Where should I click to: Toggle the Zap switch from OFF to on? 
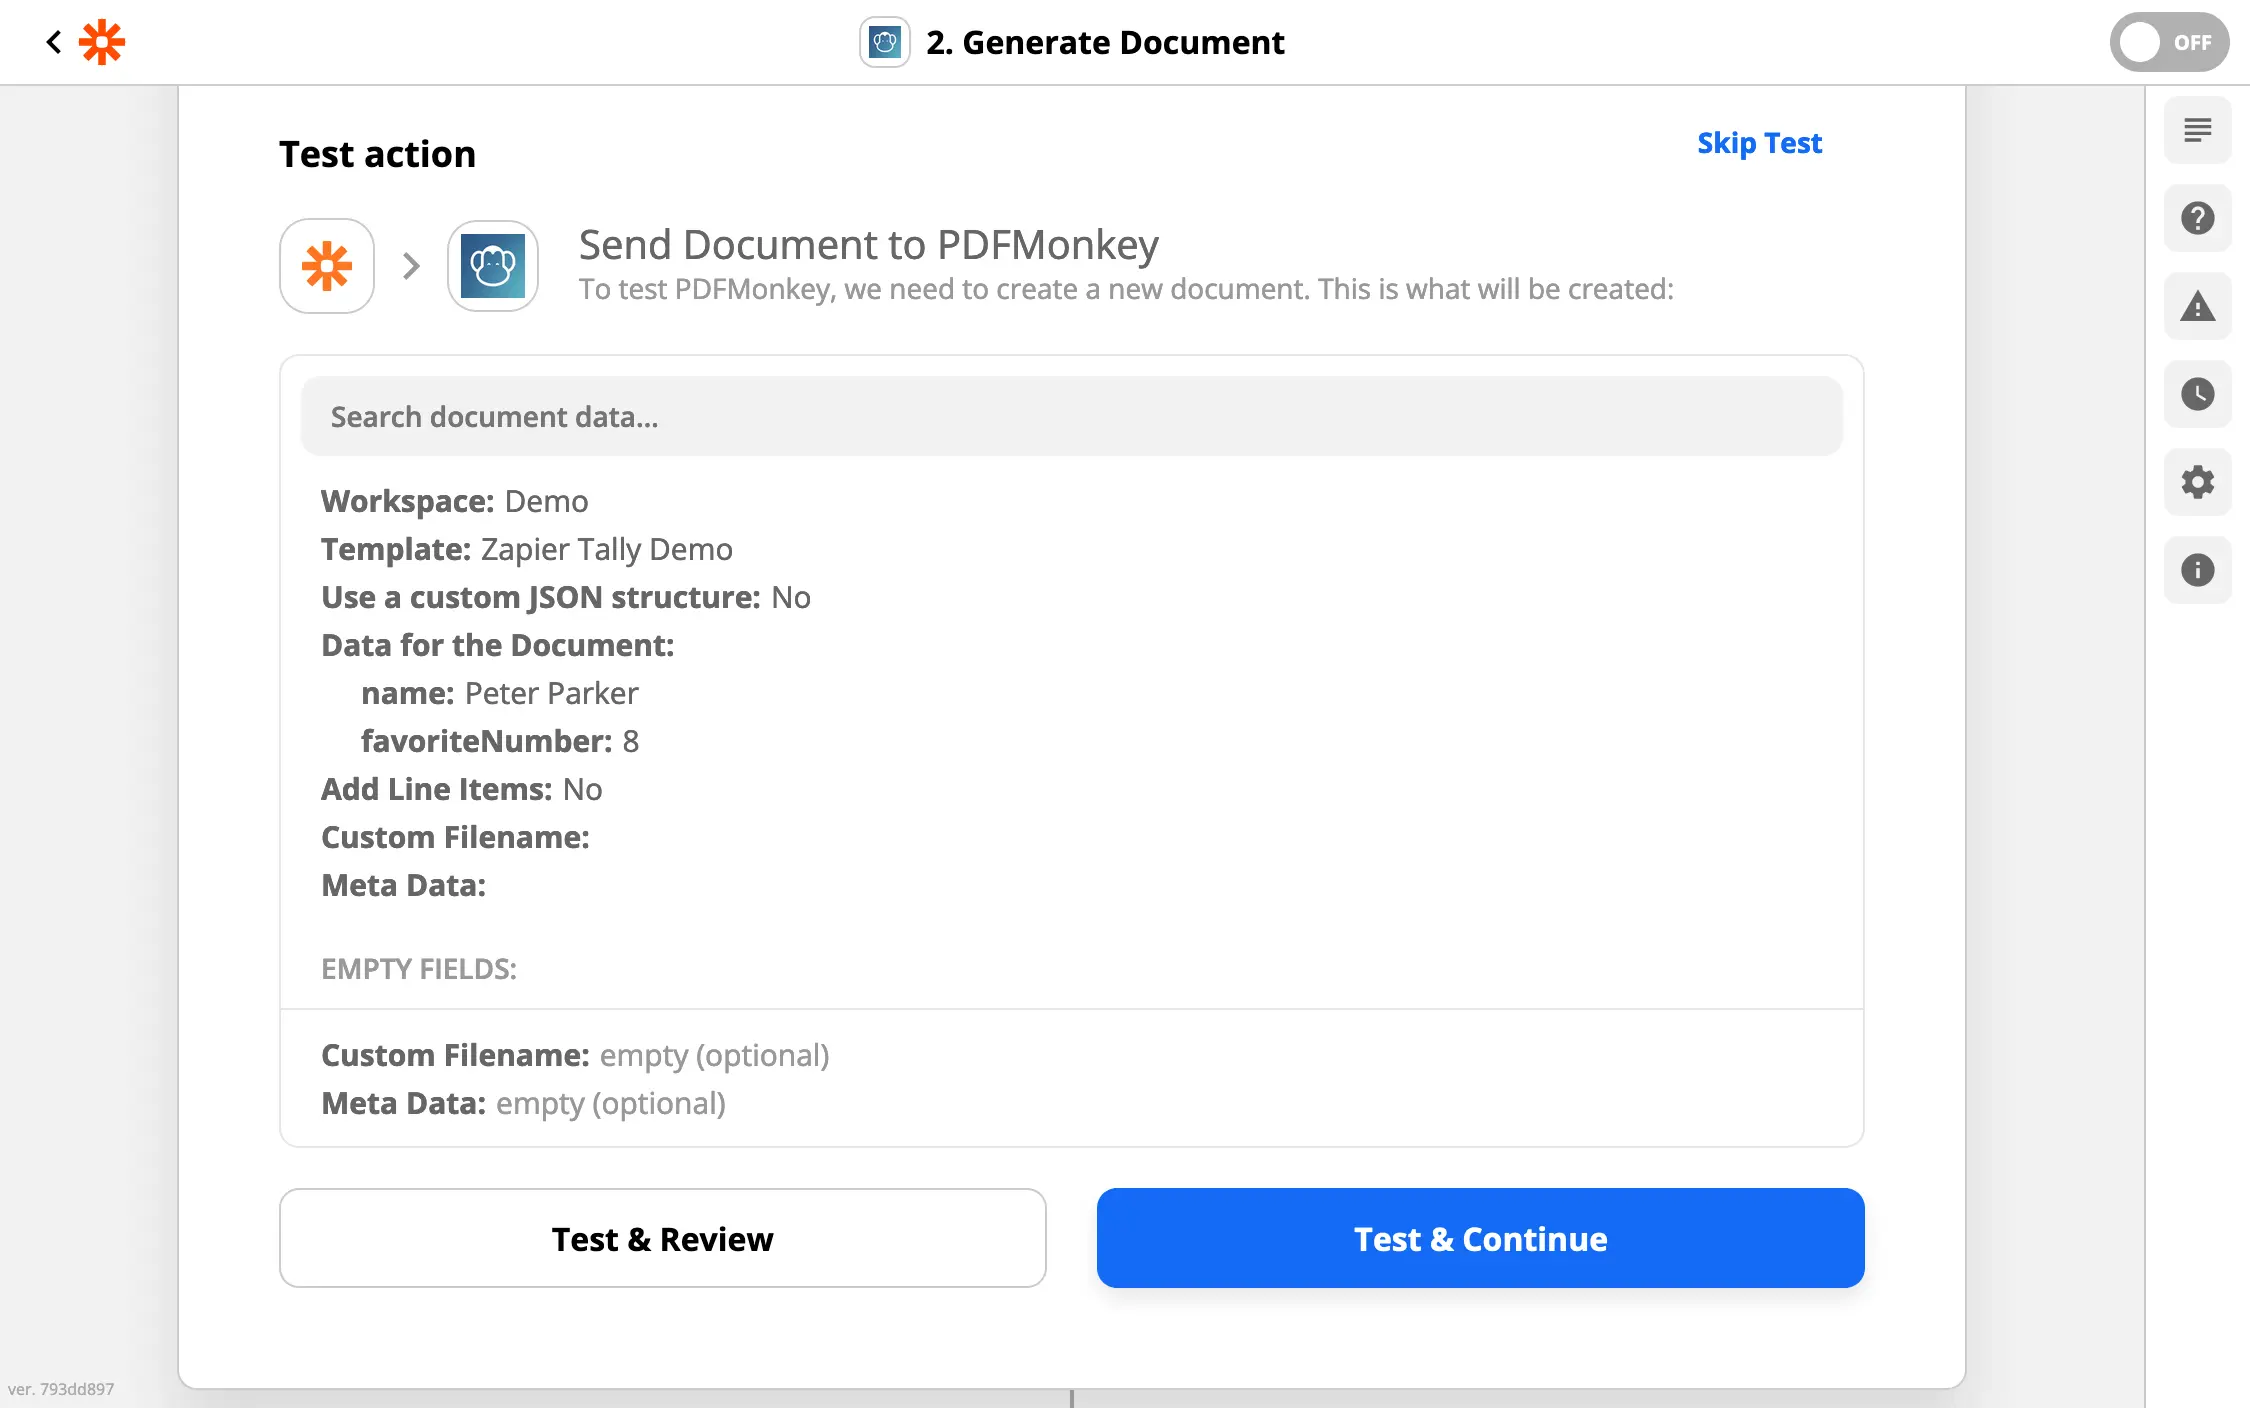click(x=2168, y=42)
